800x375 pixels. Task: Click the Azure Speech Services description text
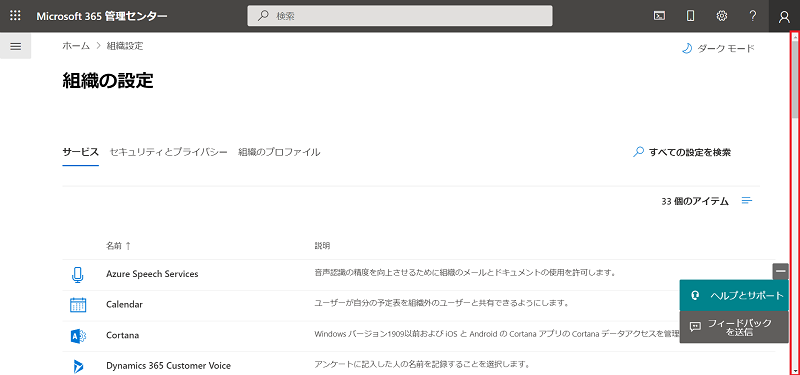click(465, 272)
